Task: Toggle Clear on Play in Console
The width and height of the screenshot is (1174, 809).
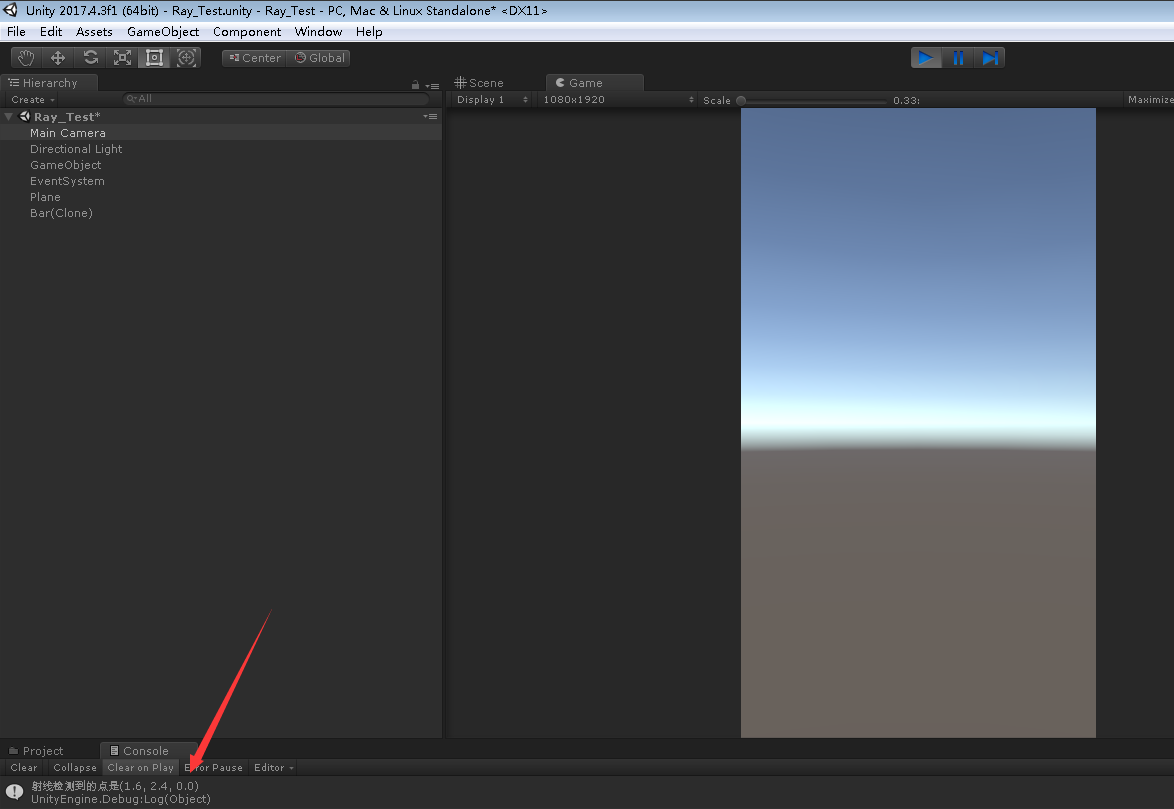Action: point(141,768)
